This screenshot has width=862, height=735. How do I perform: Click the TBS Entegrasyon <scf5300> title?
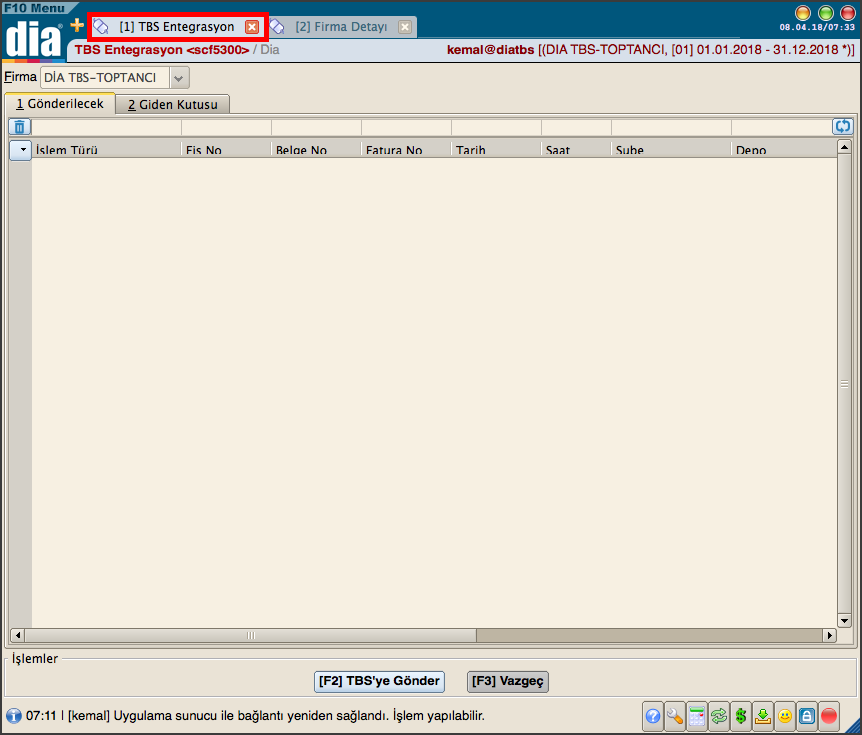pyautogui.click(x=162, y=50)
